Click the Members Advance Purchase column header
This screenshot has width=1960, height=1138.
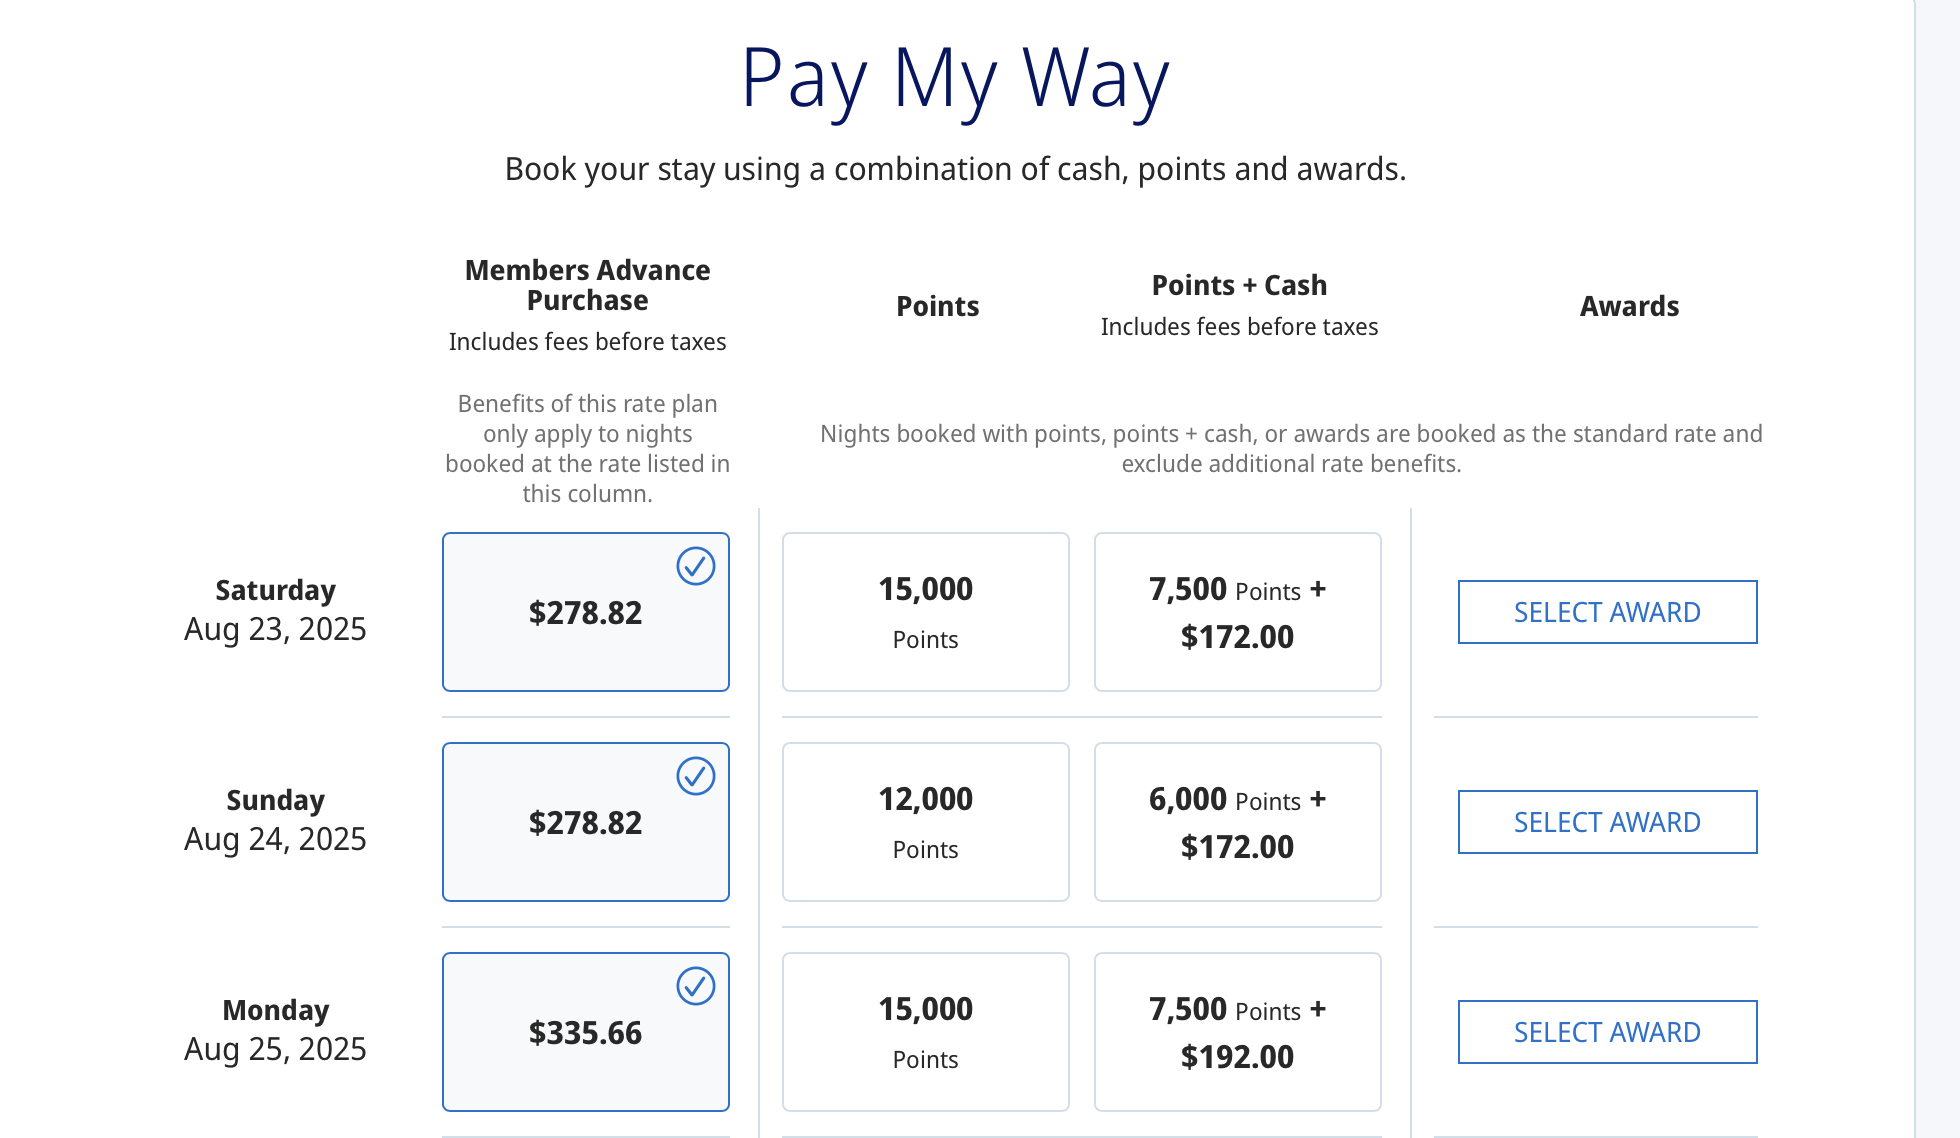coord(586,284)
